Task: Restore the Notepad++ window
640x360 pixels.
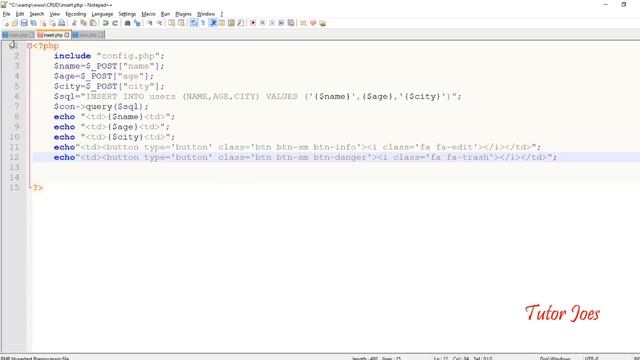Action: (x=624, y=4)
